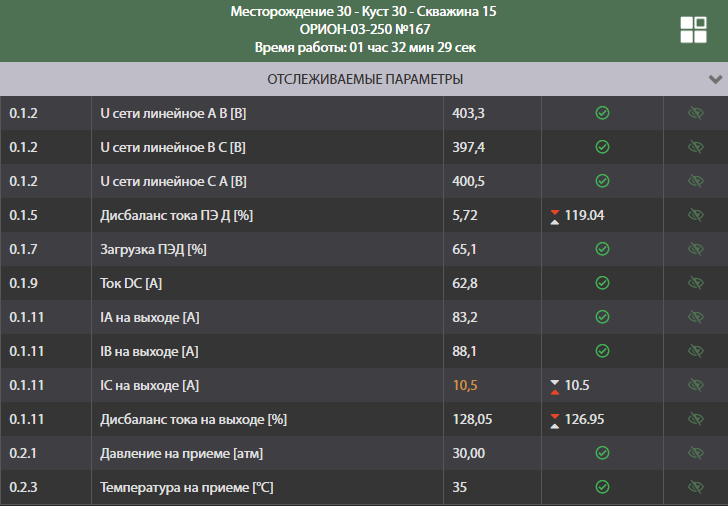Collapse the ОТСЛЕЖИВАЕМЫЕ ПАРАМЕТРЫ section chevron
The width and height of the screenshot is (728, 506).
point(715,79)
